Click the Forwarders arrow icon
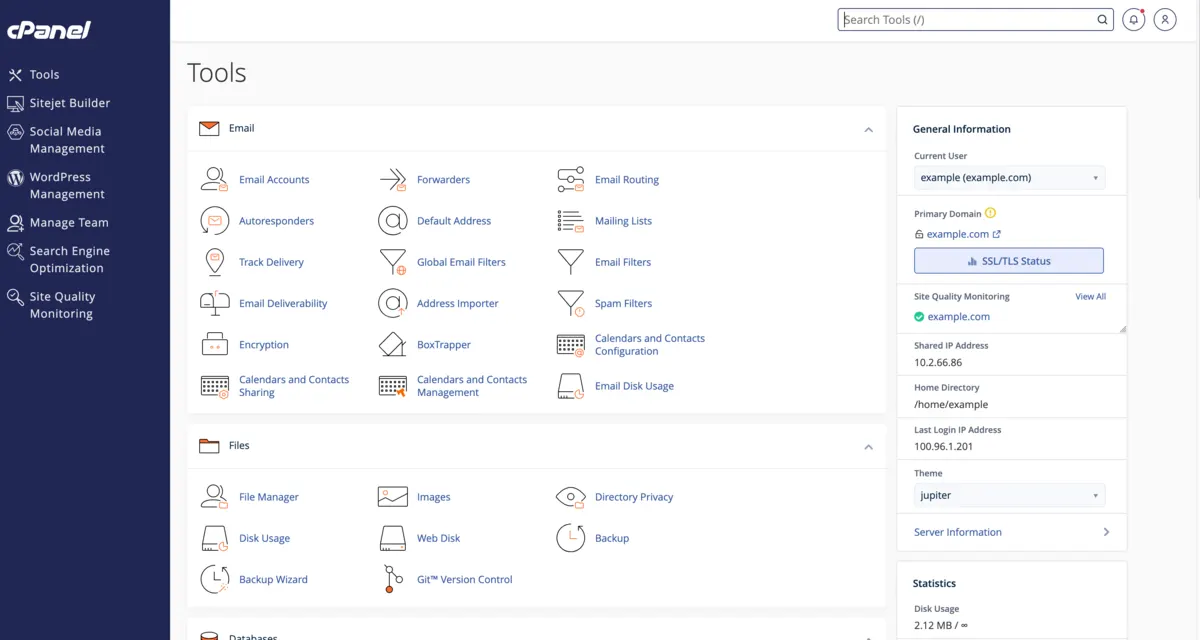The height and width of the screenshot is (640, 1200). [x=393, y=180]
